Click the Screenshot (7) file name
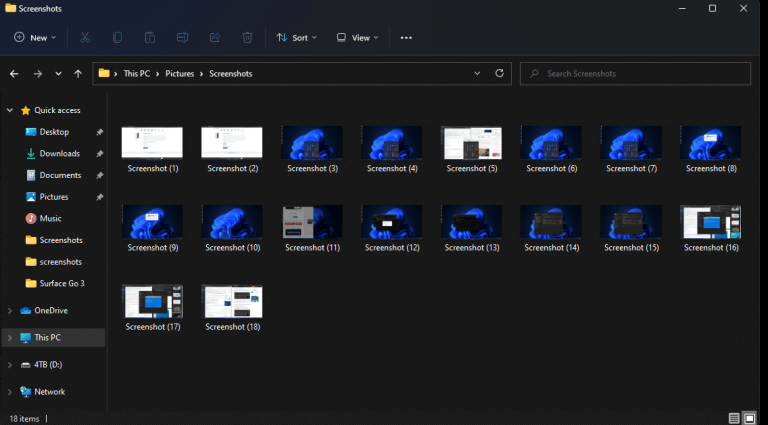This screenshot has height=425, width=768. 631,168
